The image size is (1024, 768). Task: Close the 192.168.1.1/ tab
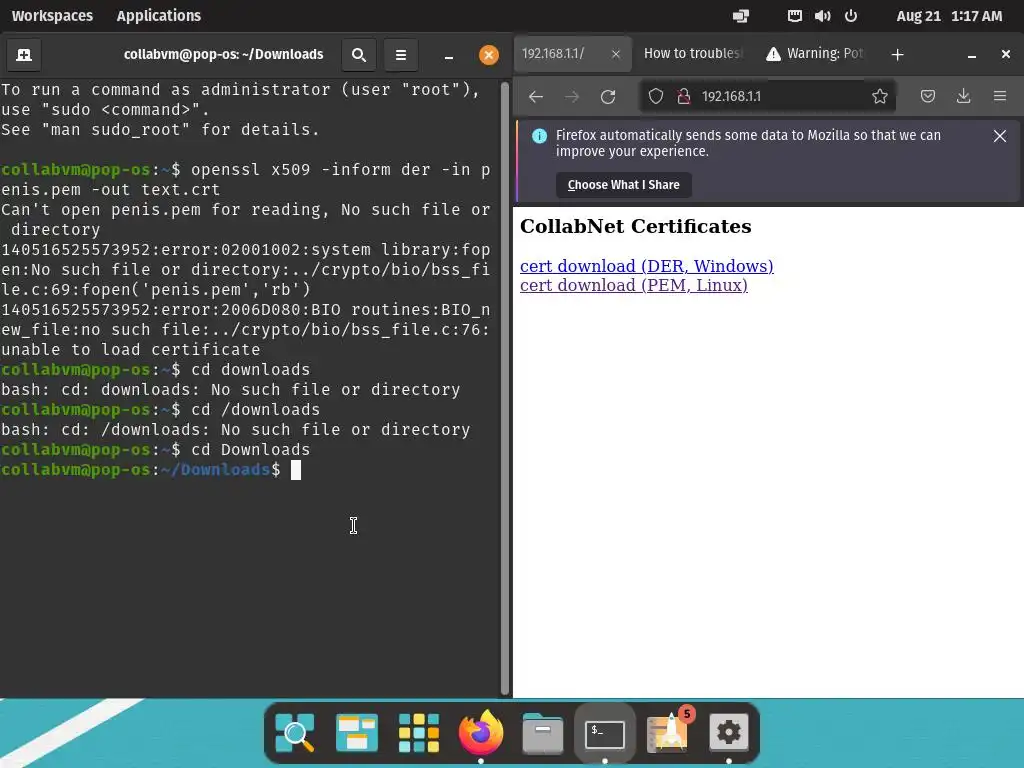(x=615, y=54)
